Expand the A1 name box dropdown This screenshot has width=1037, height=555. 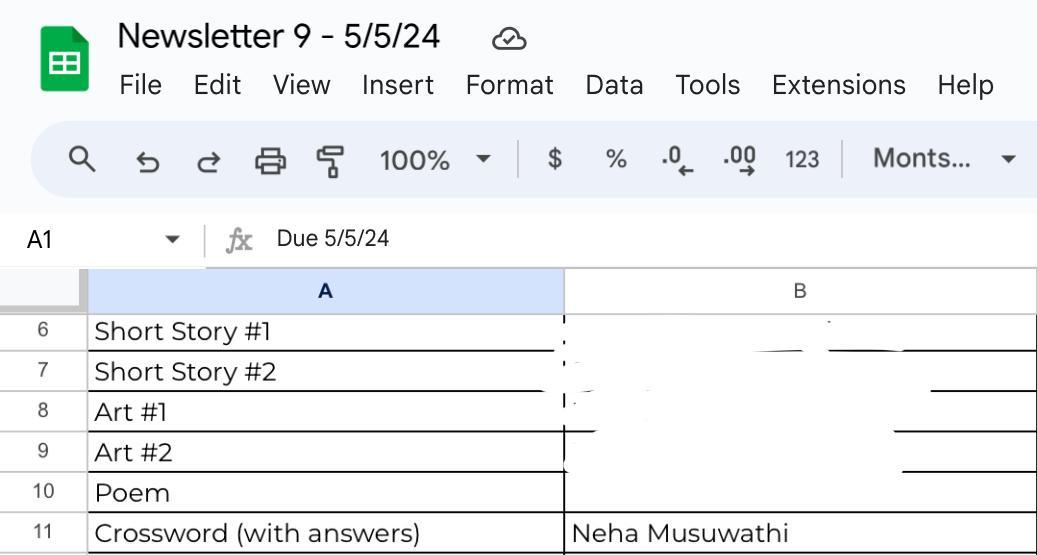(x=172, y=240)
